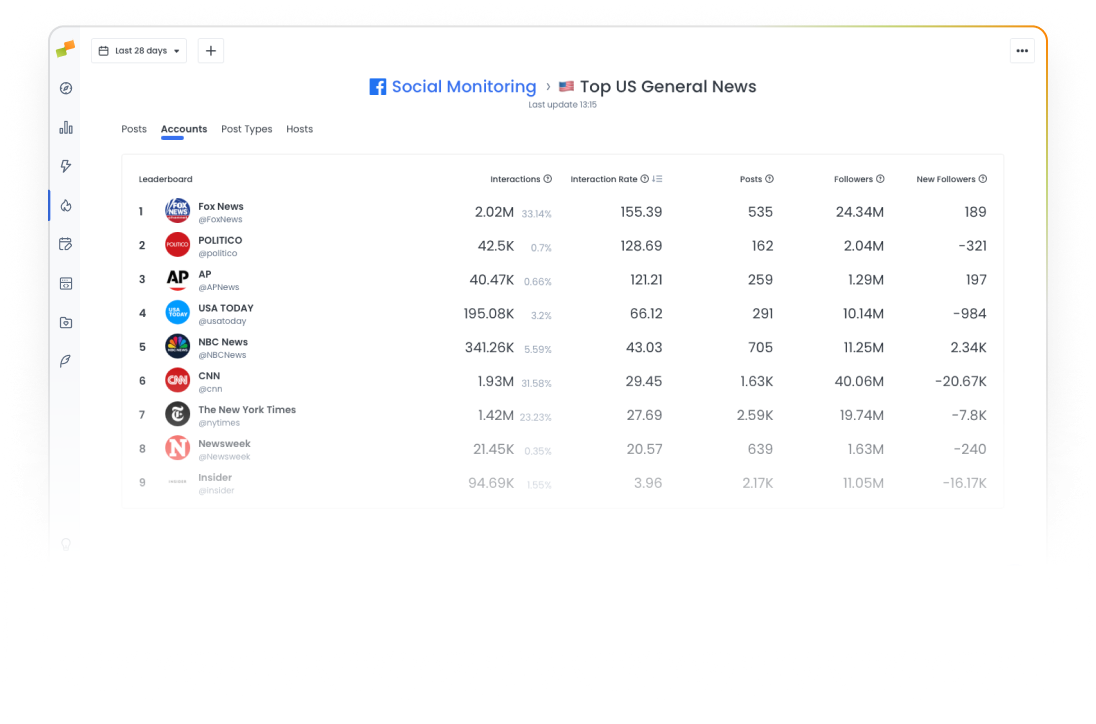This screenshot has width=1096, height=724.
Task: Open the Last 28 days date range dropdown
Action: tap(138, 50)
